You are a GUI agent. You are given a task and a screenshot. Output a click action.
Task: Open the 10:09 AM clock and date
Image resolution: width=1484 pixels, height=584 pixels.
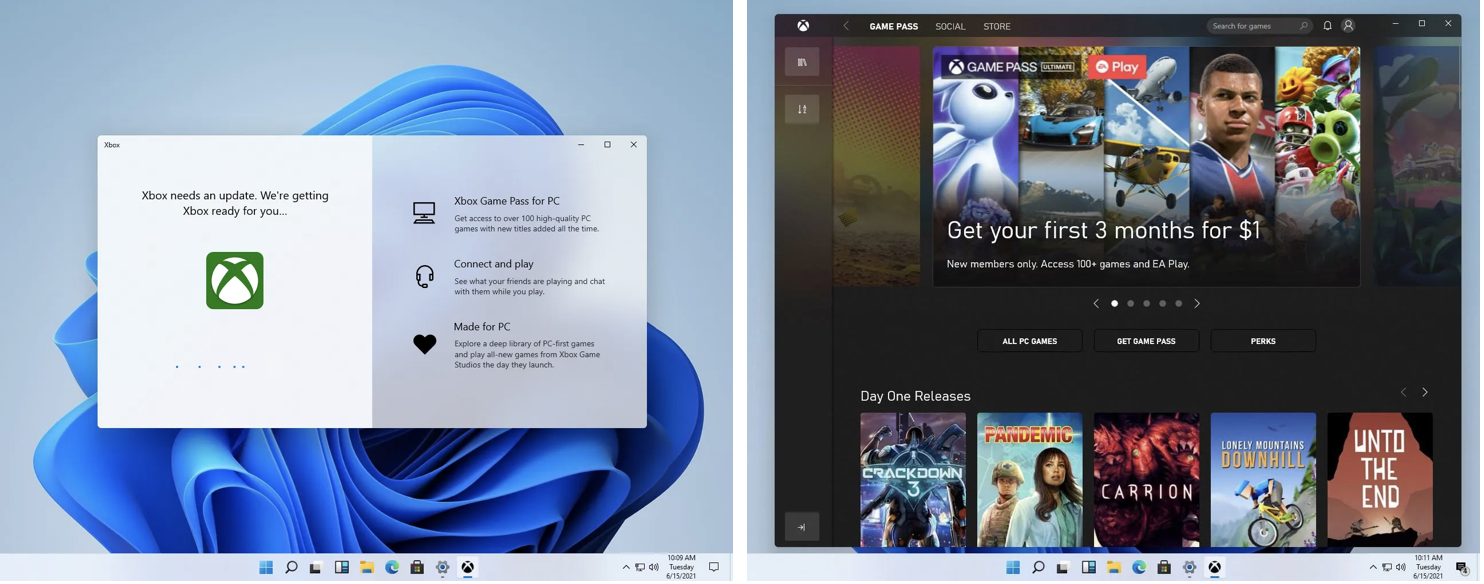pos(683,569)
